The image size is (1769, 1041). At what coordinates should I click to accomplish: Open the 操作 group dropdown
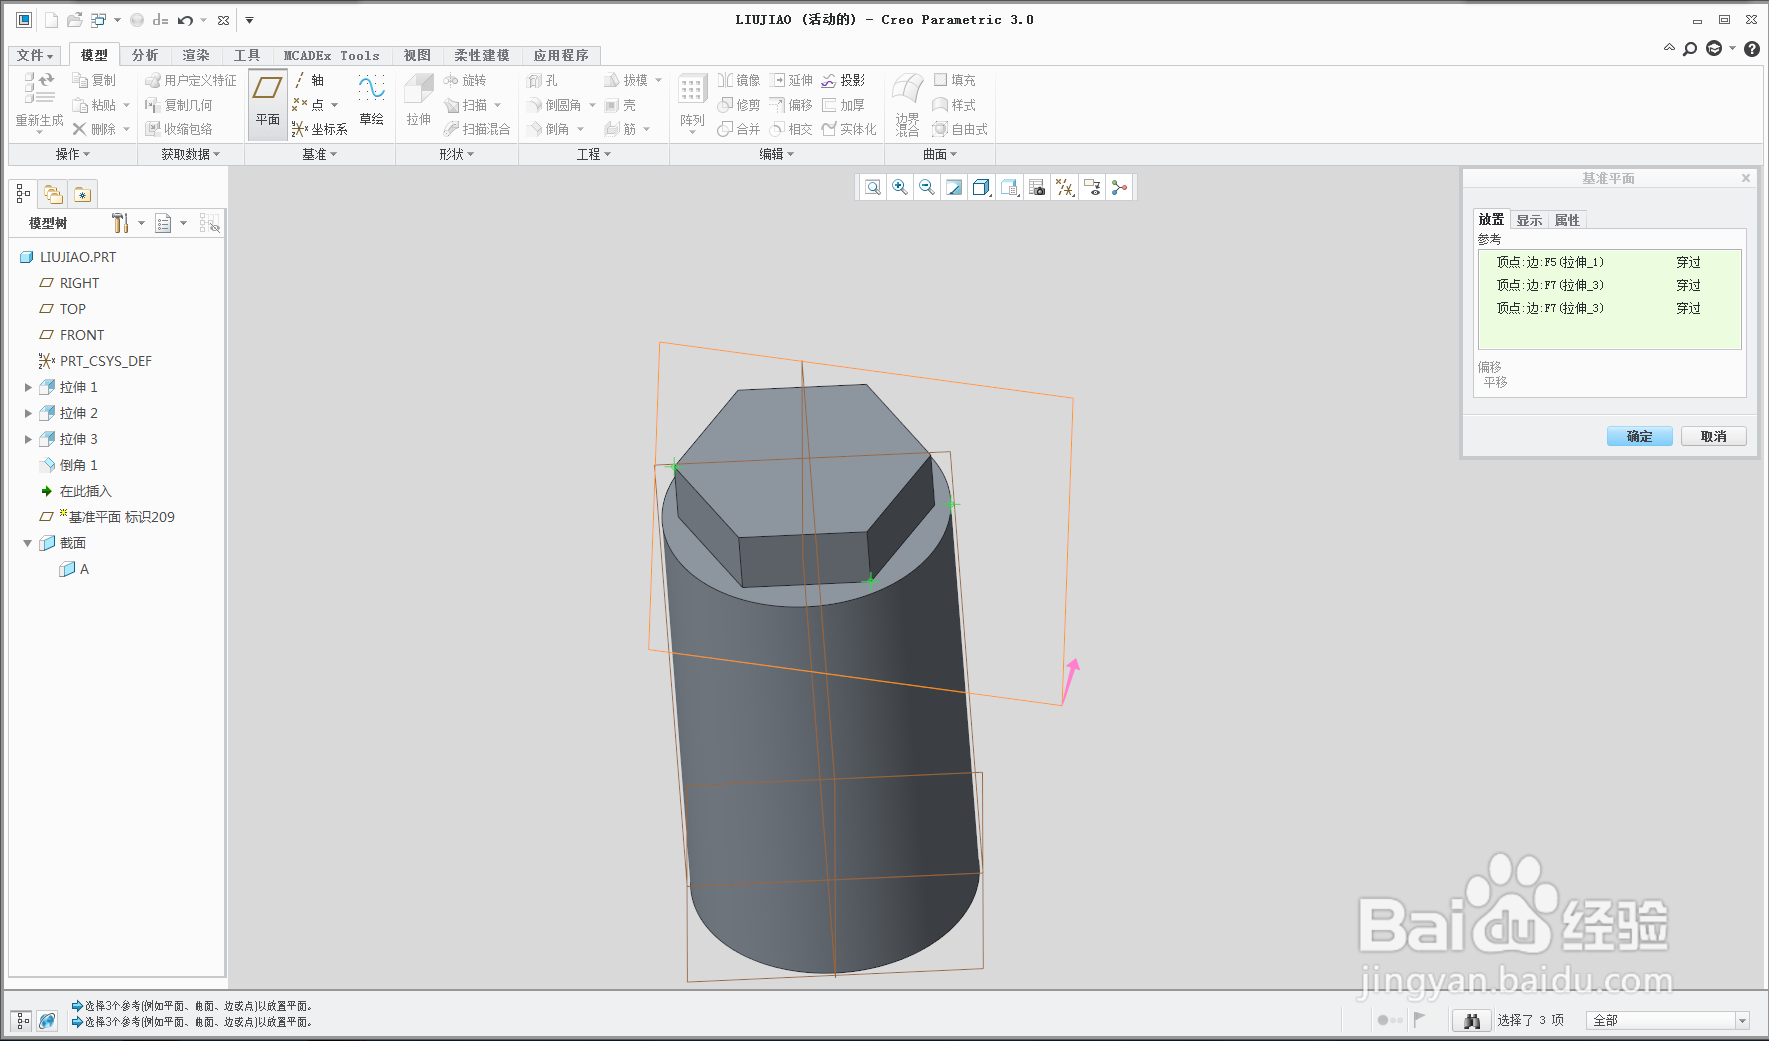coord(72,154)
